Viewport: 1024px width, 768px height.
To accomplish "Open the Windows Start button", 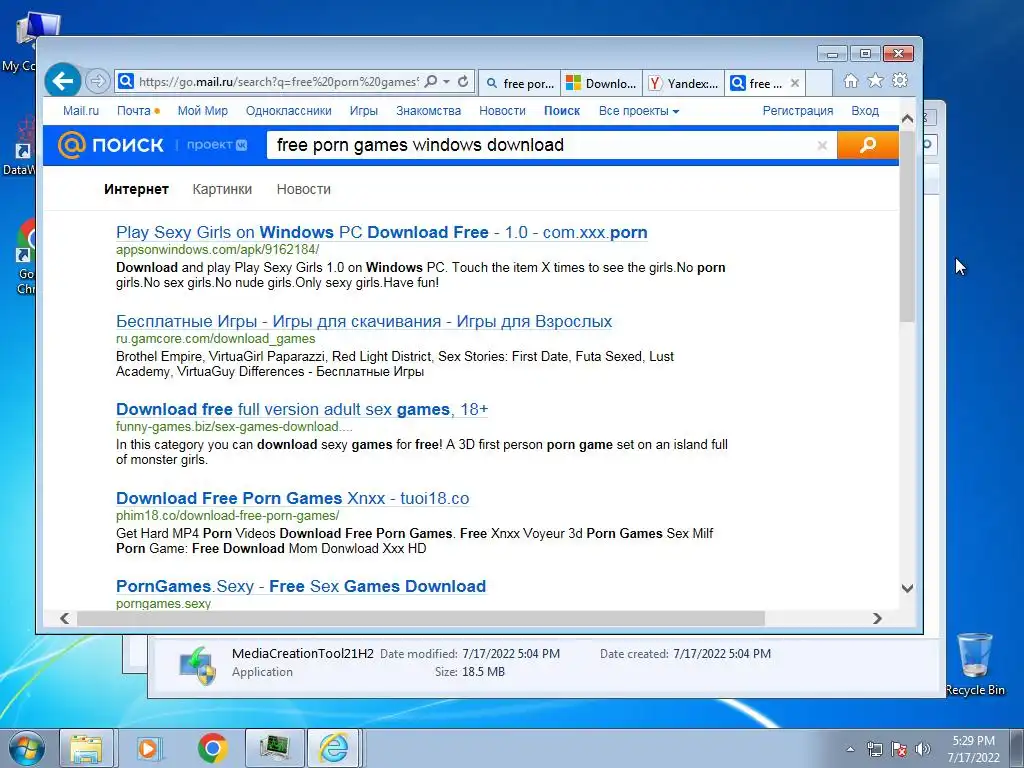I will (25, 748).
